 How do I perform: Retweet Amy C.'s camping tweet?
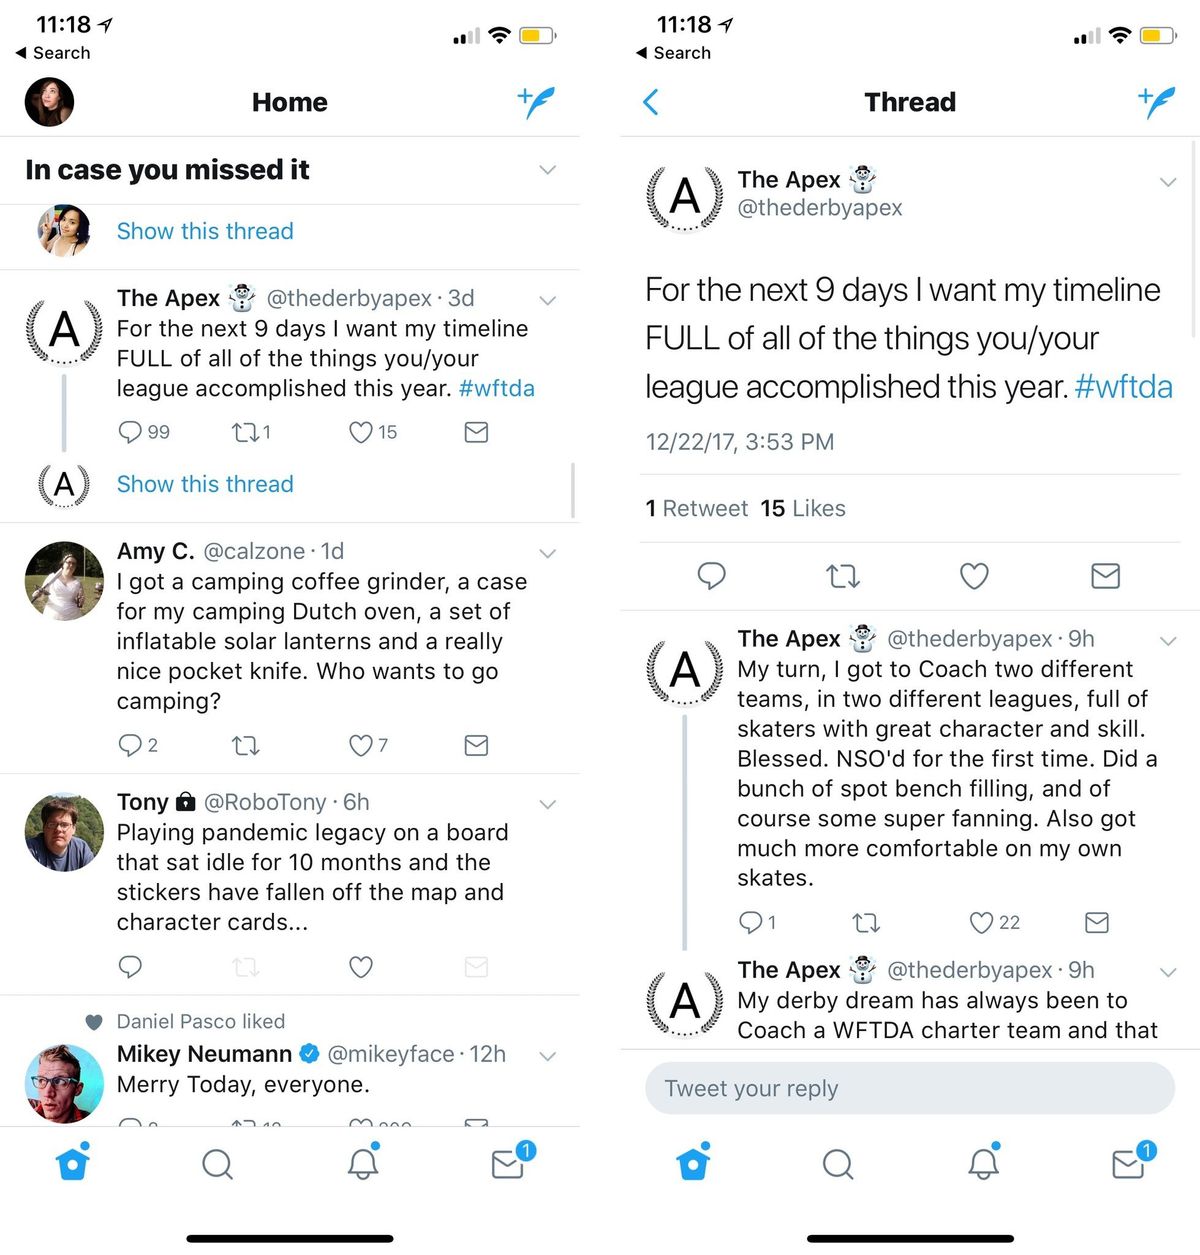click(x=245, y=745)
